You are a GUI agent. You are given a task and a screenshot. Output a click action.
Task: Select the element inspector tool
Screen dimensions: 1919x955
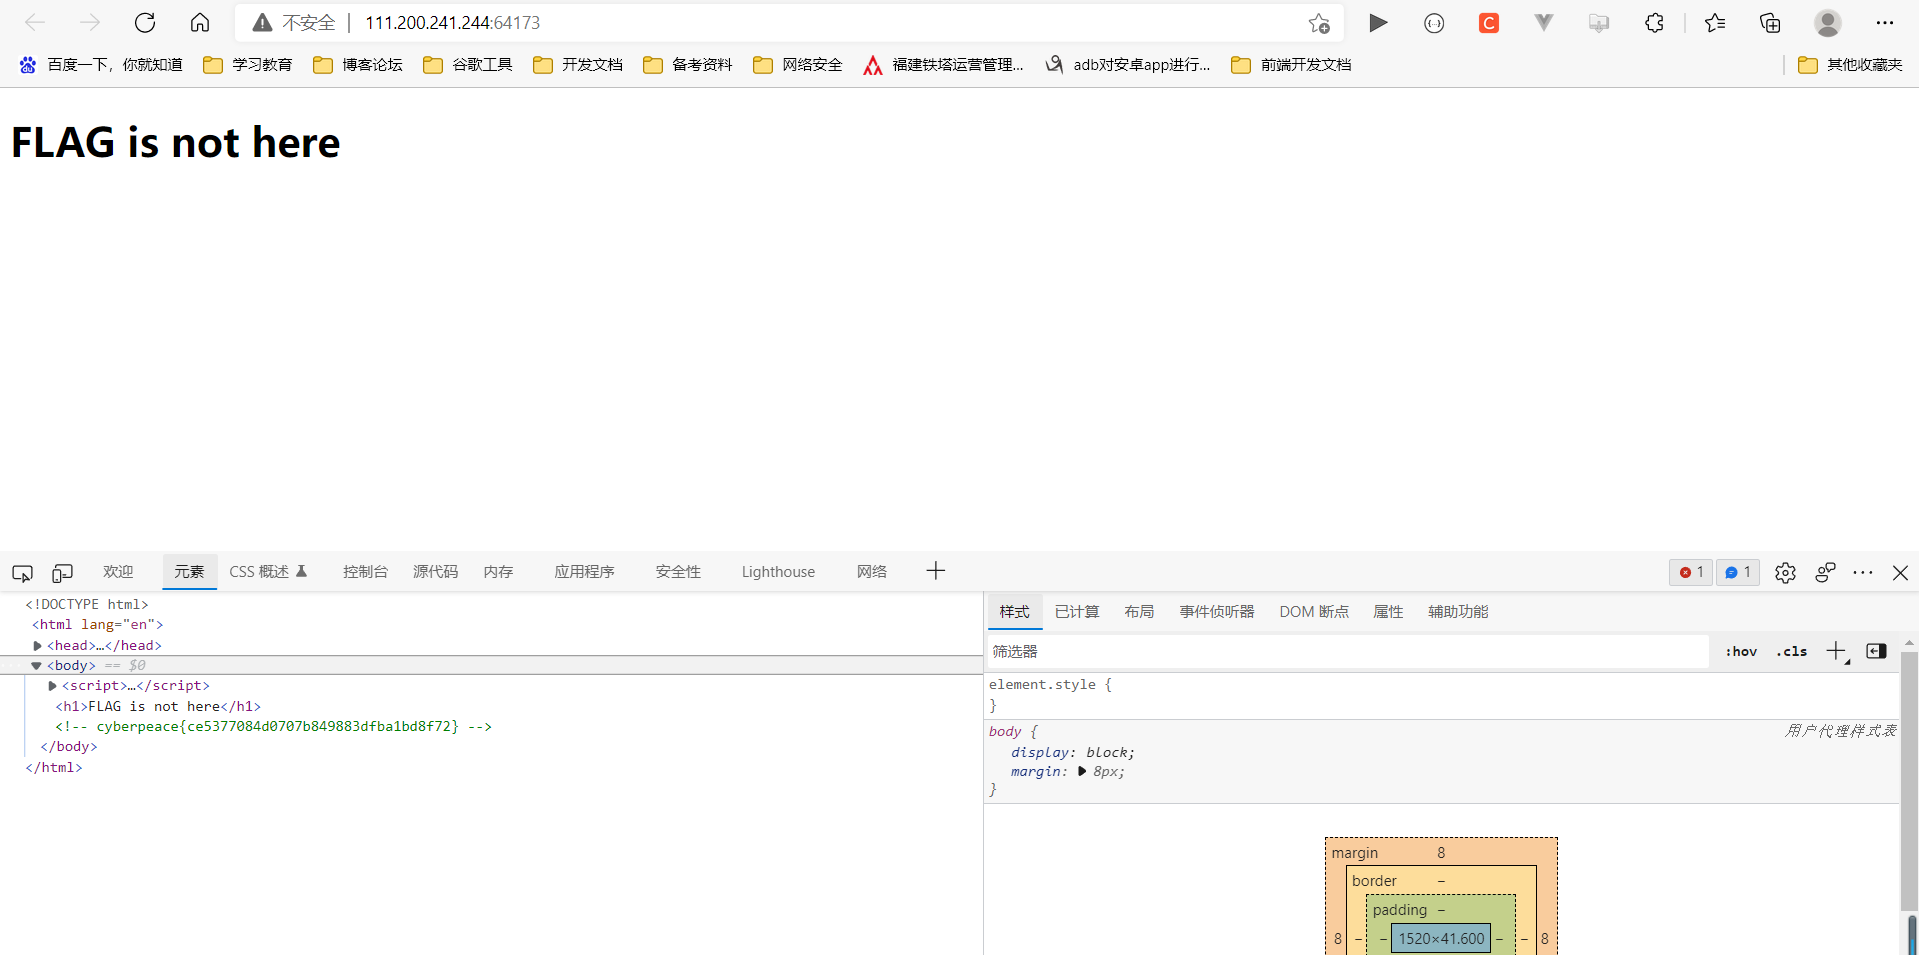[21, 572]
